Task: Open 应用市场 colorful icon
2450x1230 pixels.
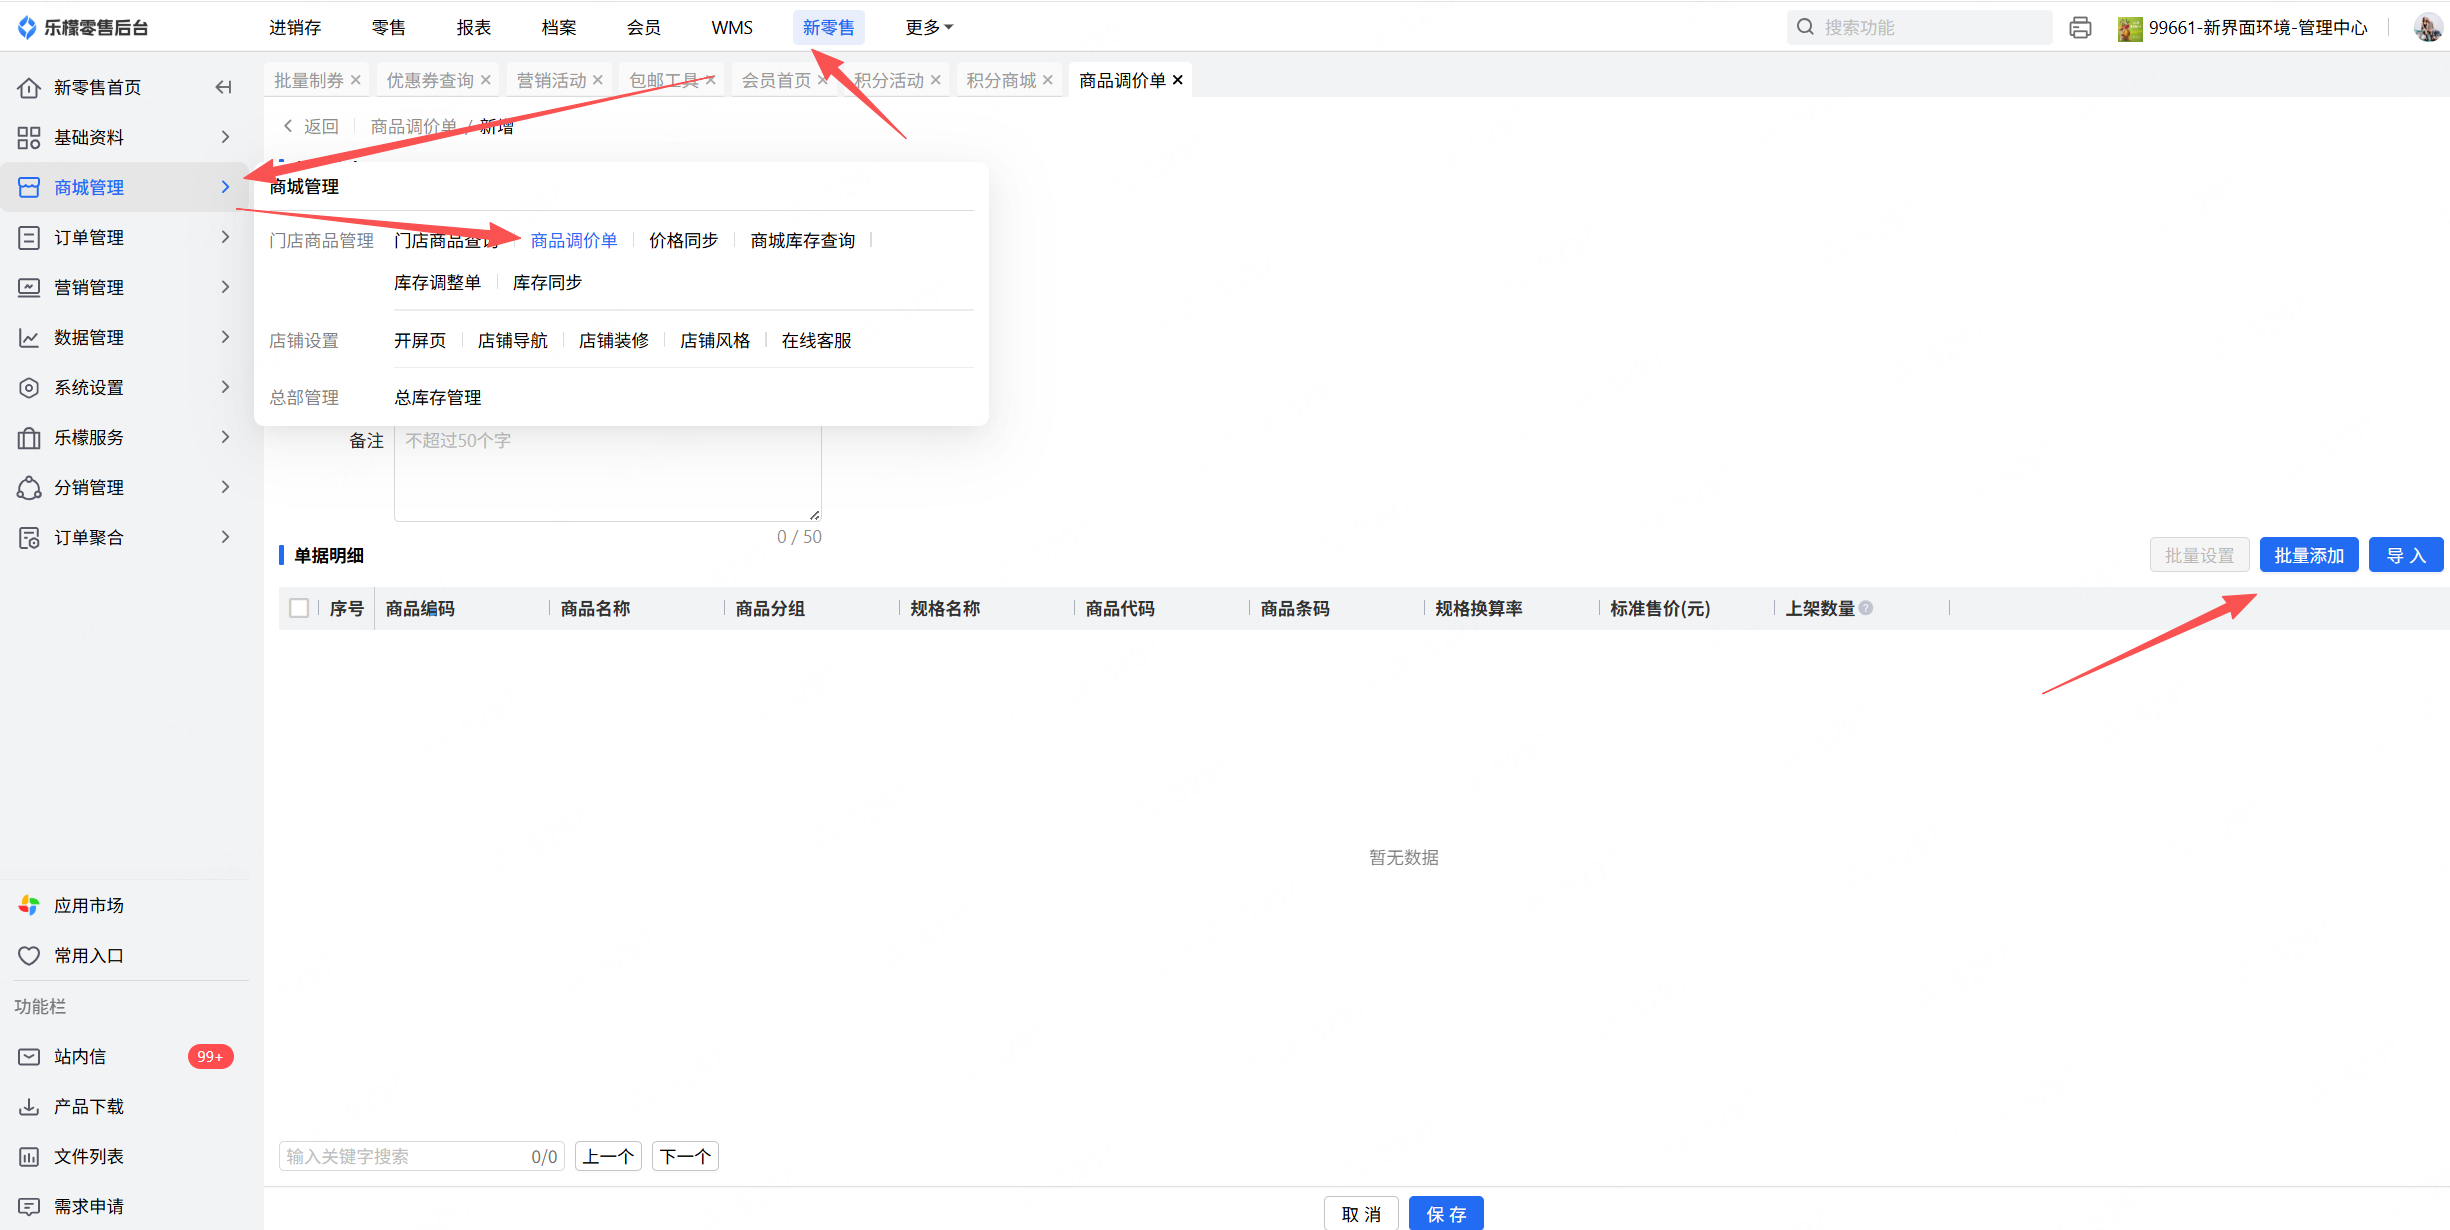Action: tap(29, 906)
